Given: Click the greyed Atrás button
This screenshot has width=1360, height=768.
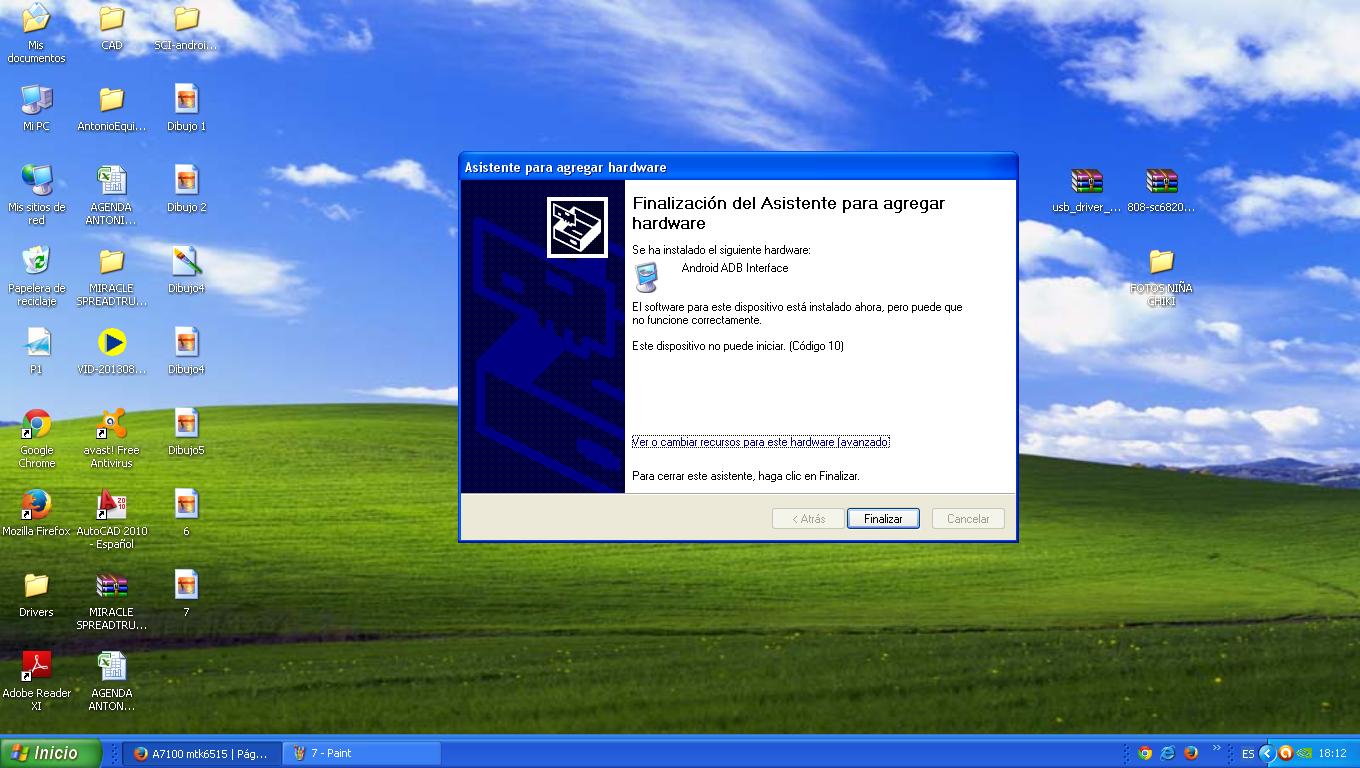Looking at the screenshot, I should (808, 518).
